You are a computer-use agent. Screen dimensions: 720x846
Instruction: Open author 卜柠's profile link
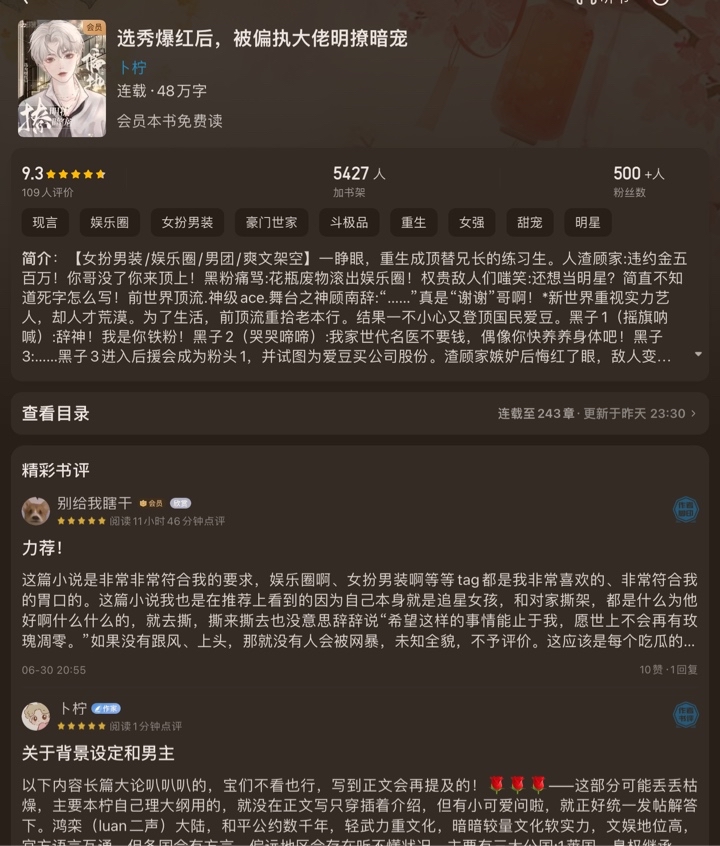[132, 67]
